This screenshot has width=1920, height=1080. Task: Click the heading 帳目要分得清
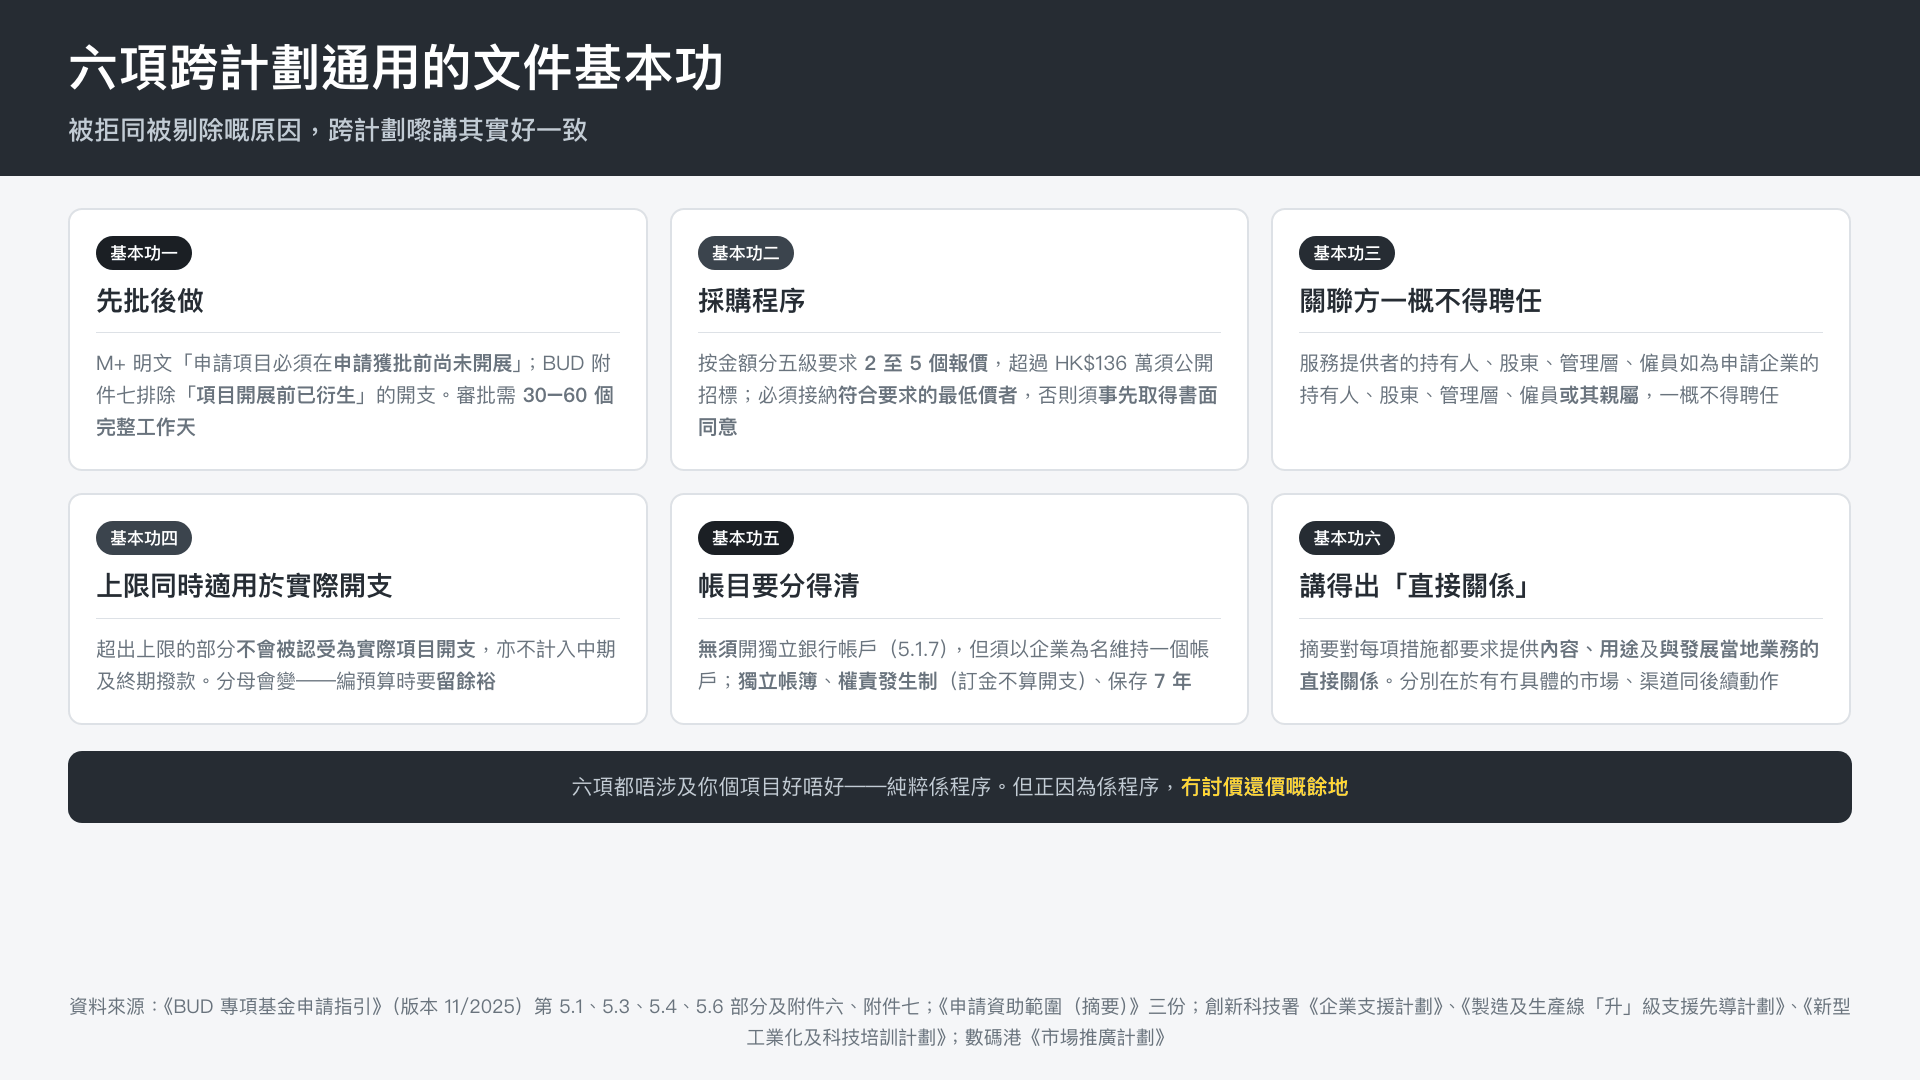tap(779, 586)
